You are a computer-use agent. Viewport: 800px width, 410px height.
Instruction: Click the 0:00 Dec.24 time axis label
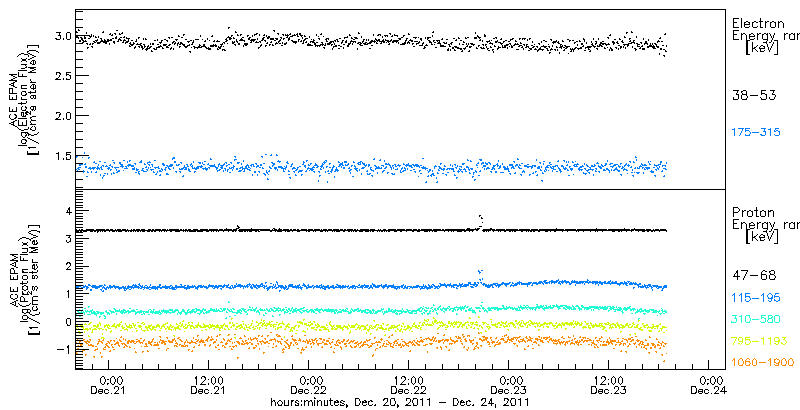tap(710, 386)
